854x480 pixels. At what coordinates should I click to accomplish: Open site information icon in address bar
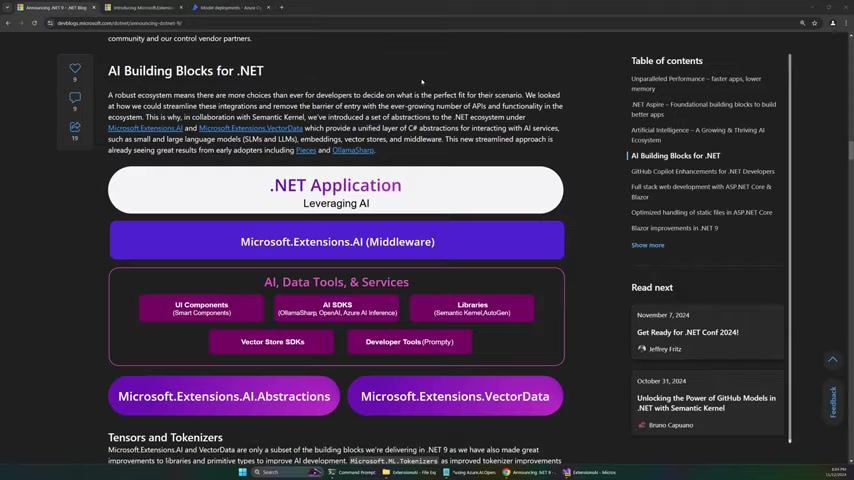pos(50,23)
